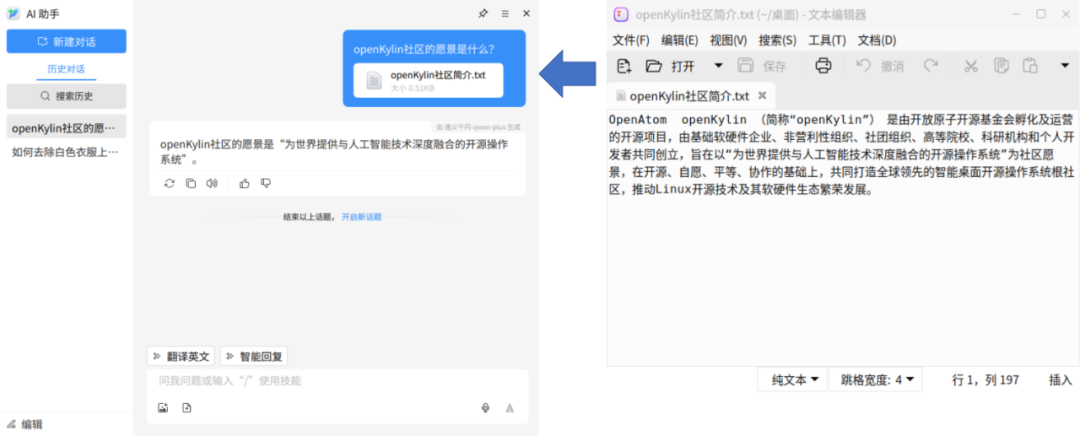Viewport: 1080px width, 436px height.
Task: Select the 智能回复 skill chip
Action: tap(254, 356)
